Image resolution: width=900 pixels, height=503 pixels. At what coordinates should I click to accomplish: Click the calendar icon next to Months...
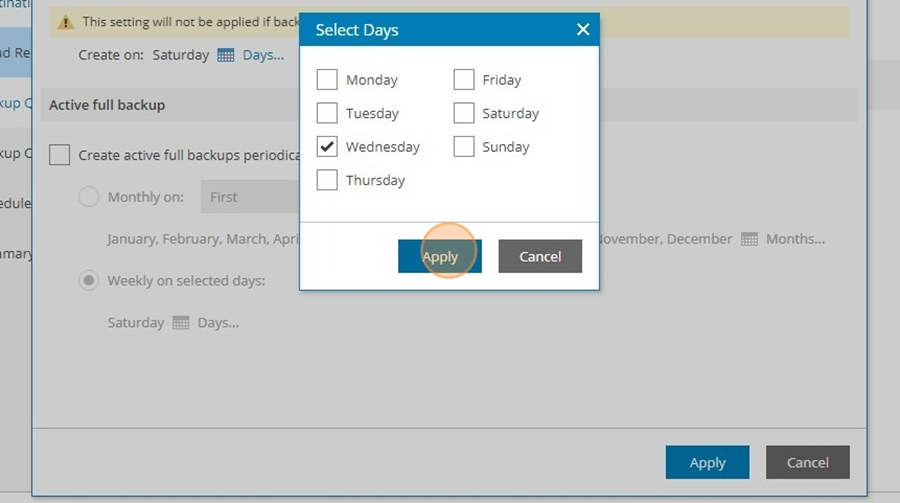(749, 239)
